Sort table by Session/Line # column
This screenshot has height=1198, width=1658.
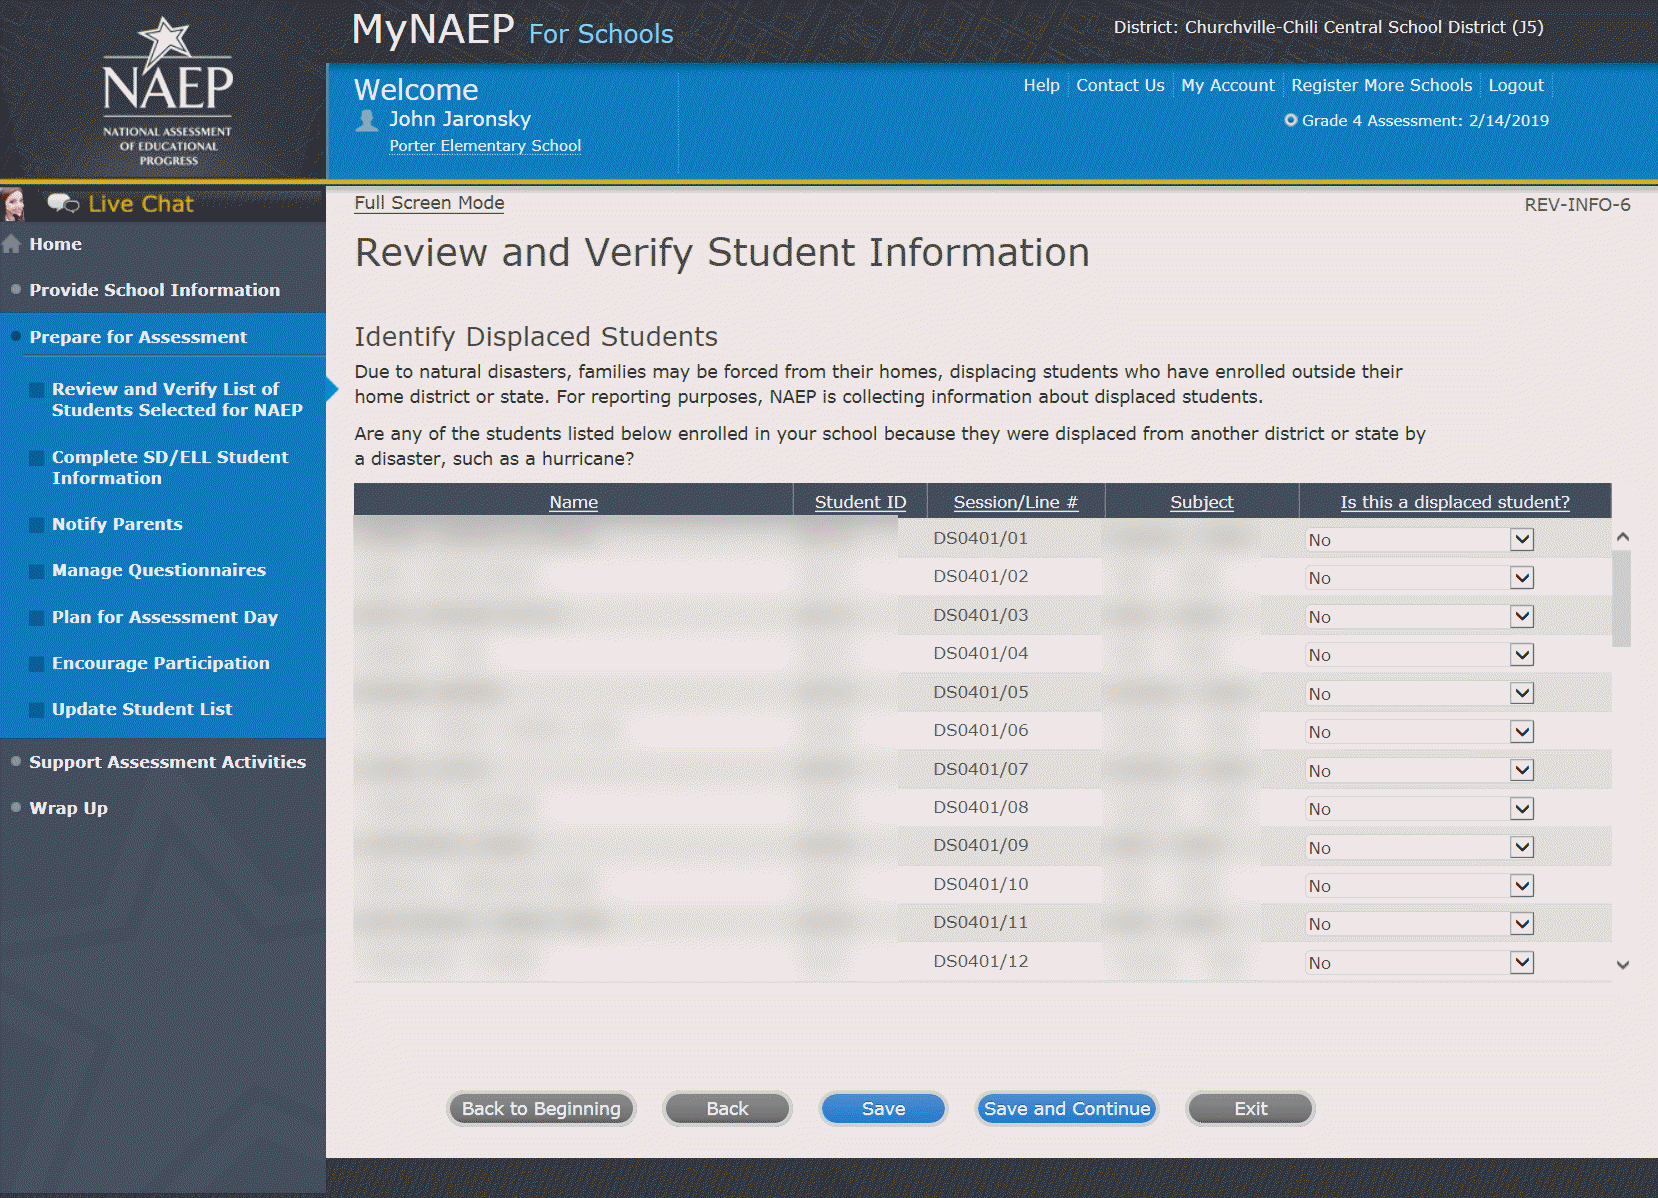[1016, 502]
